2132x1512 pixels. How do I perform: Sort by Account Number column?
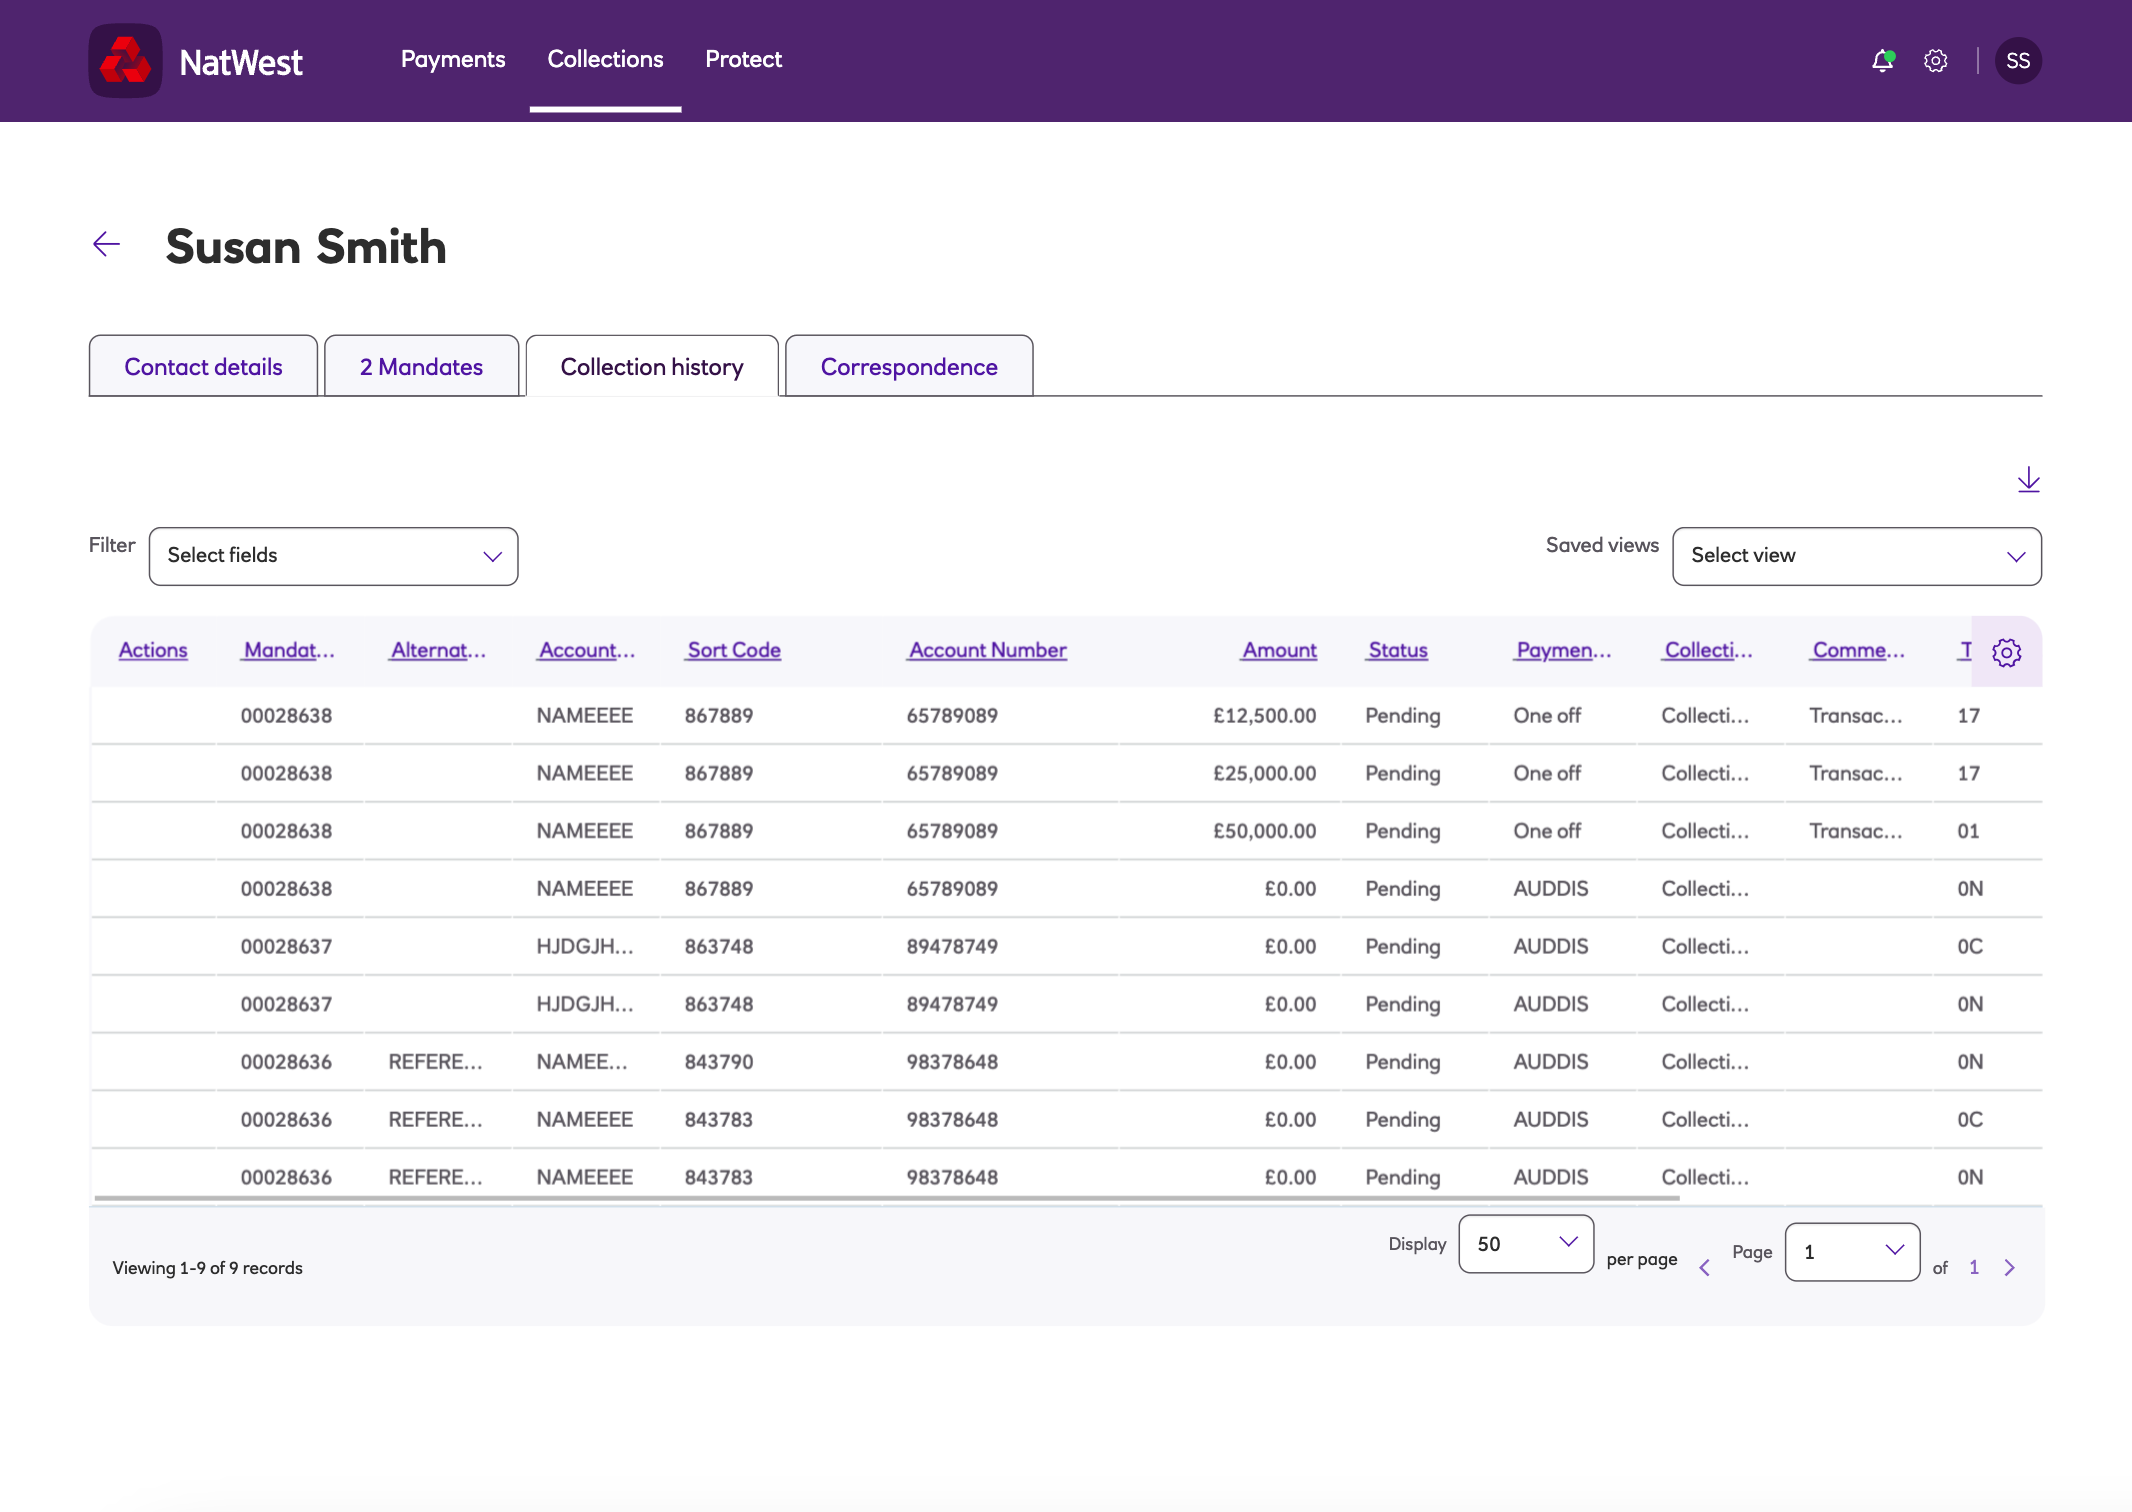pyautogui.click(x=988, y=650)
